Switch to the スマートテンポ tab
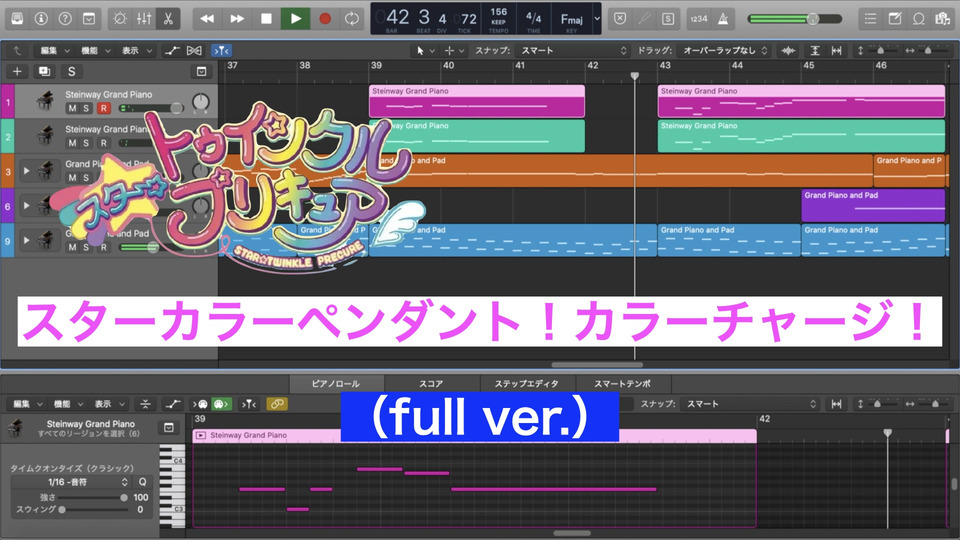 tap(623, 384)
